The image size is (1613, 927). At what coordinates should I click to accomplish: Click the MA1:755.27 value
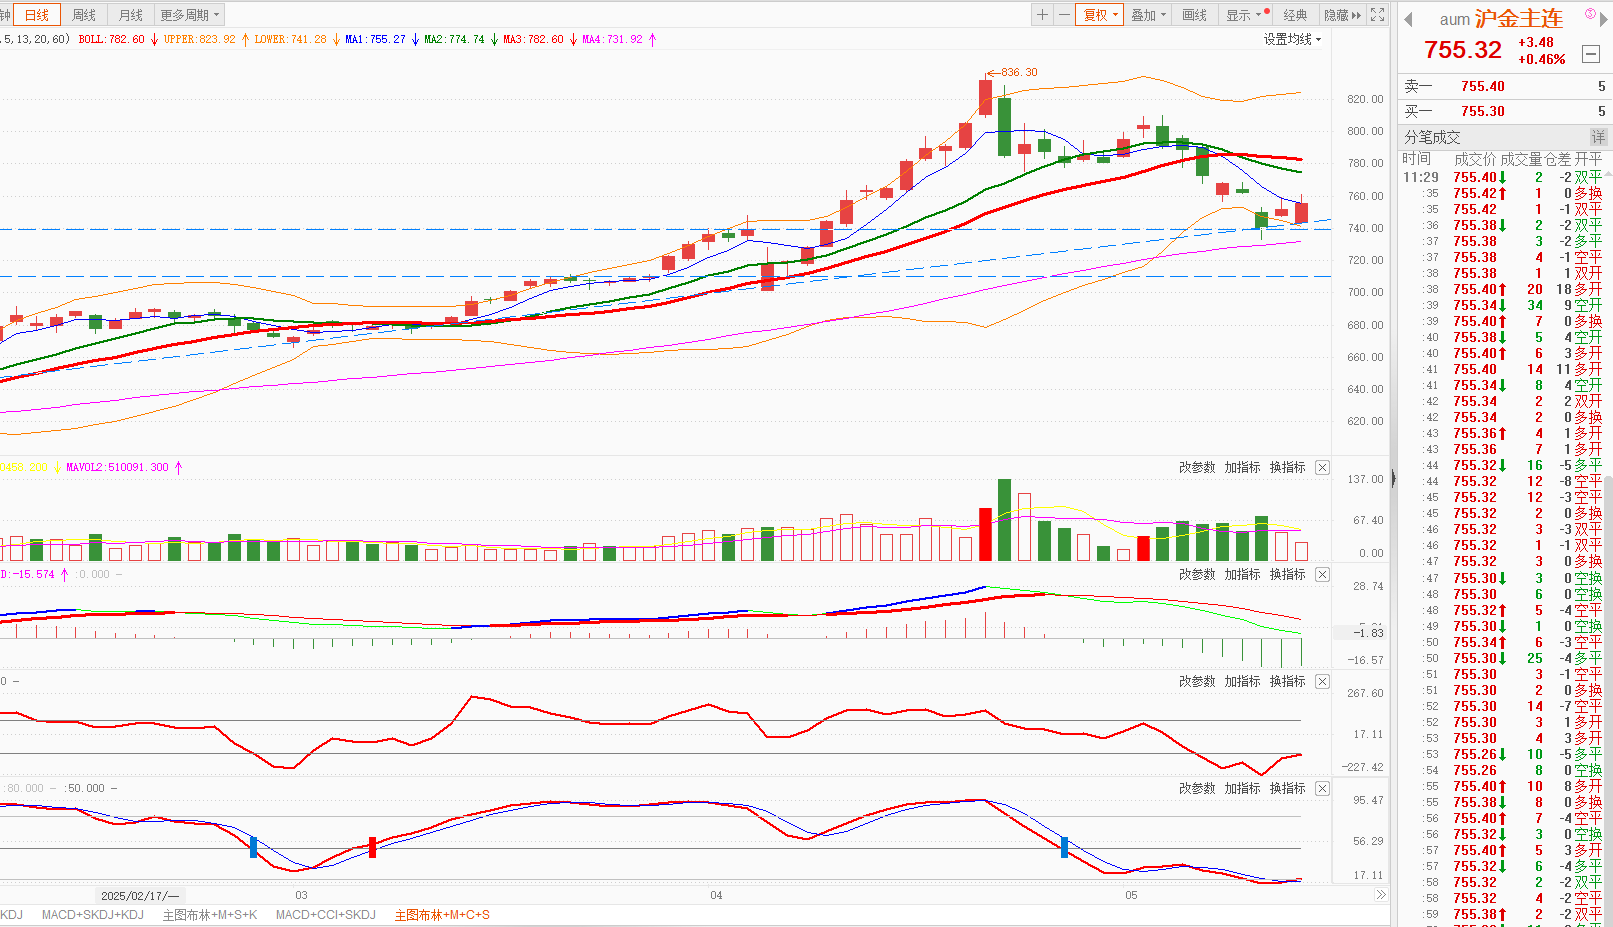click(x=375, y=39)
